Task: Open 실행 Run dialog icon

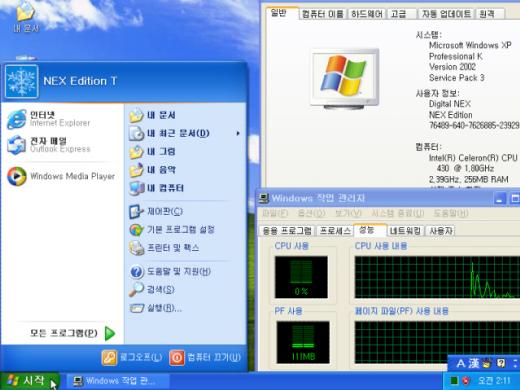Action: [x=136, y=308]
